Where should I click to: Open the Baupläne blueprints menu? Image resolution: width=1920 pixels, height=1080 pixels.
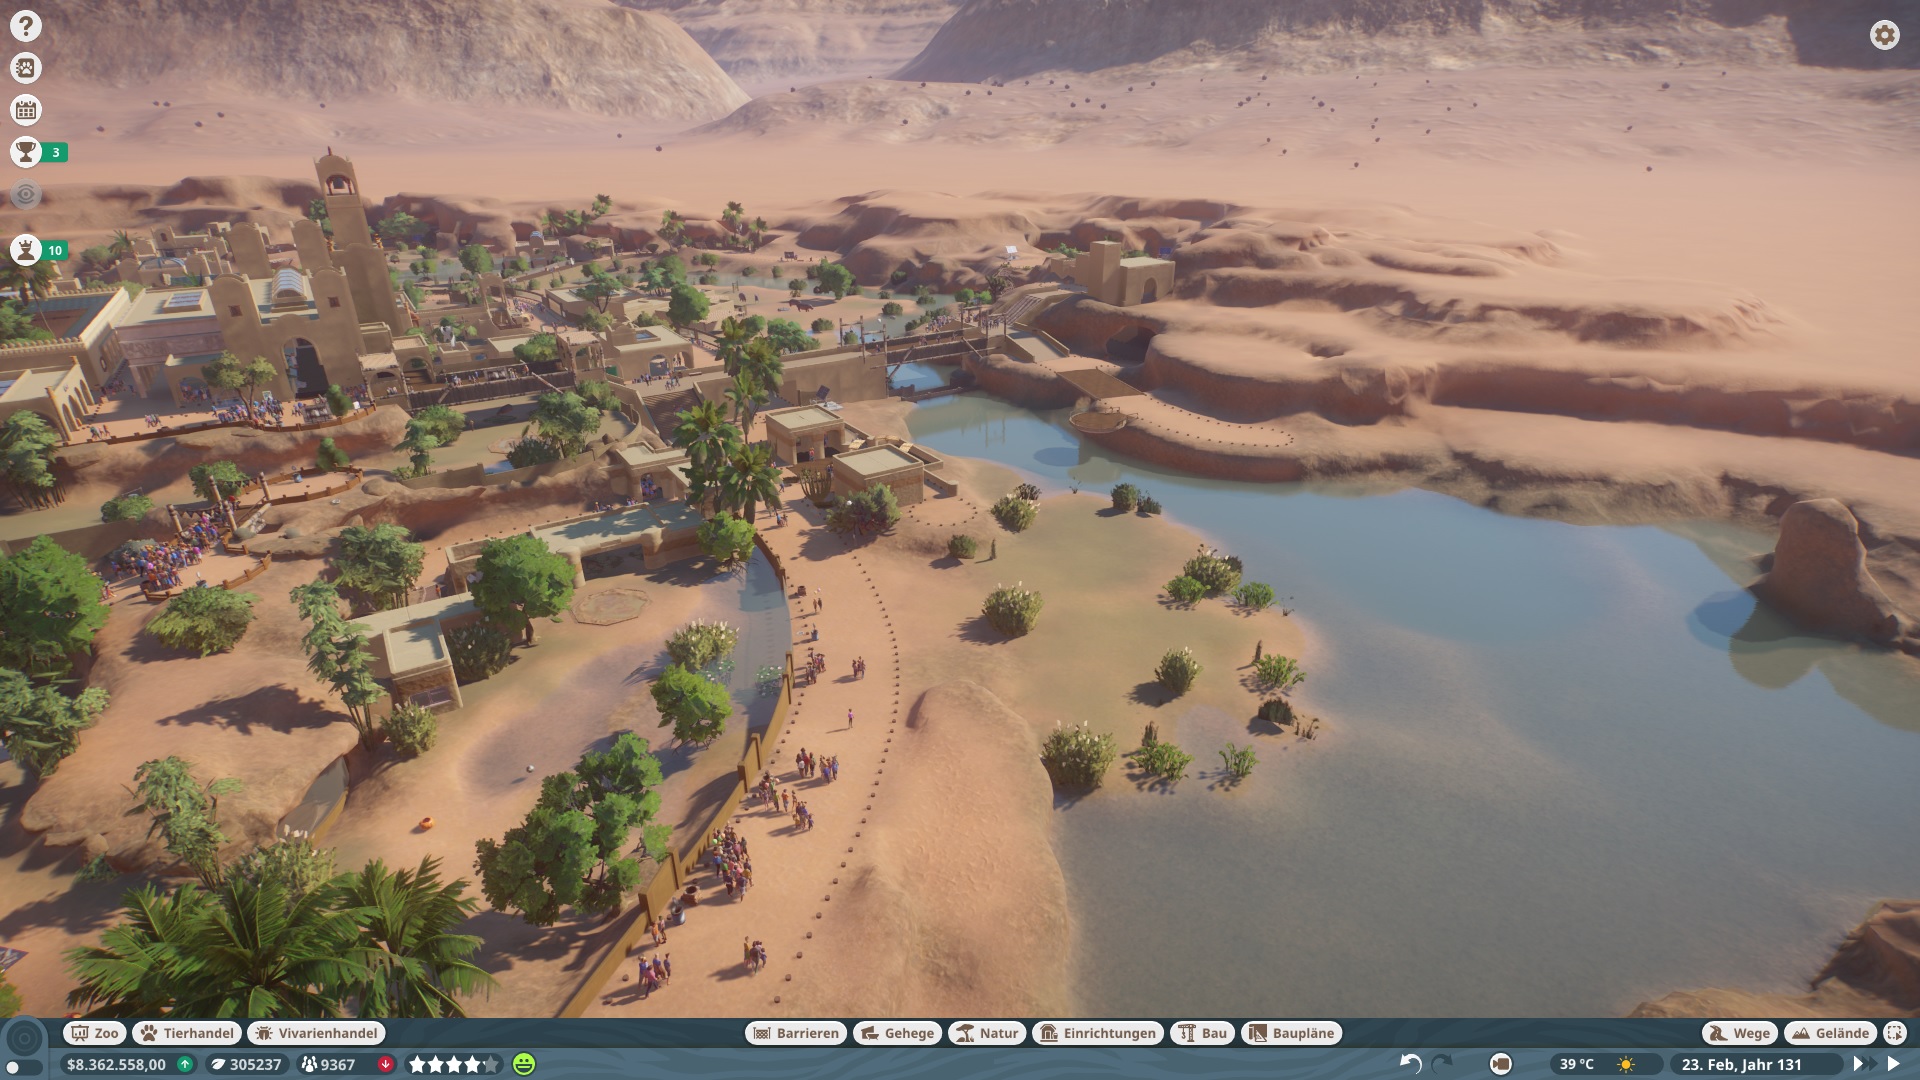1291,1033
